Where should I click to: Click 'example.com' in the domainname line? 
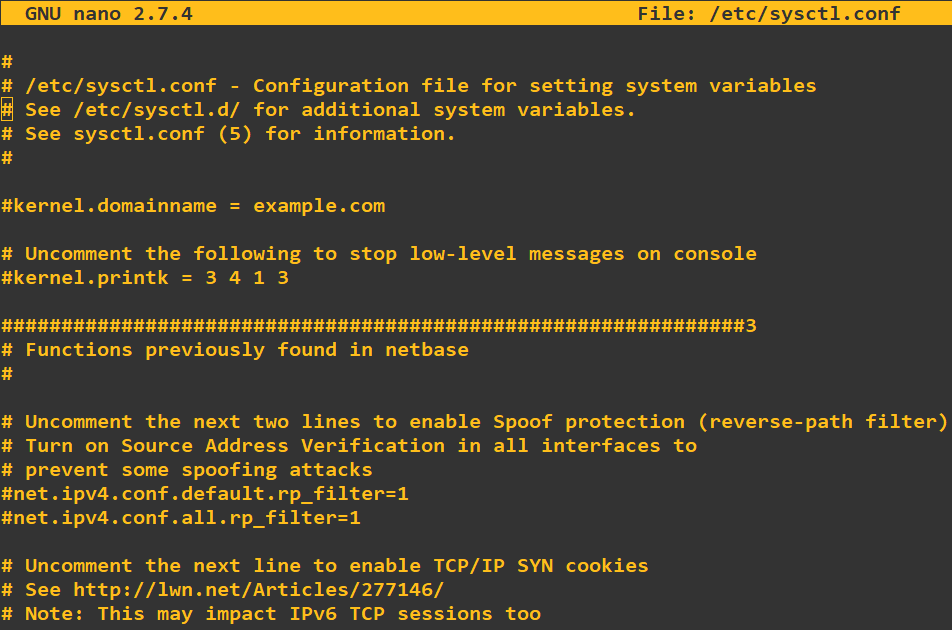pos(319,206)
